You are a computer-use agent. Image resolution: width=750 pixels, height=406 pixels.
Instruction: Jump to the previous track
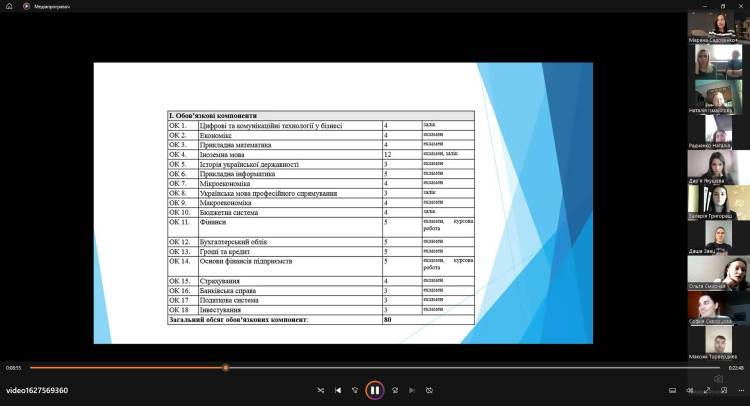(x=338, y=390)
